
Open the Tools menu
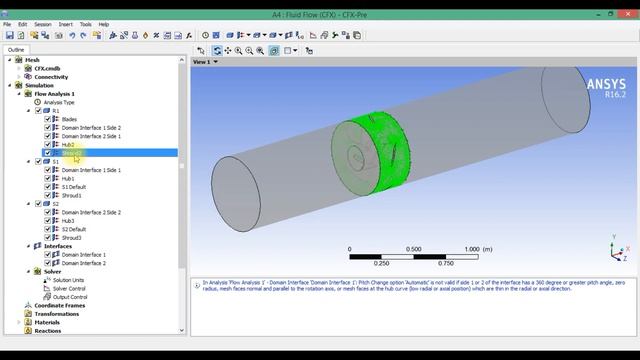(x=86, y=24)
